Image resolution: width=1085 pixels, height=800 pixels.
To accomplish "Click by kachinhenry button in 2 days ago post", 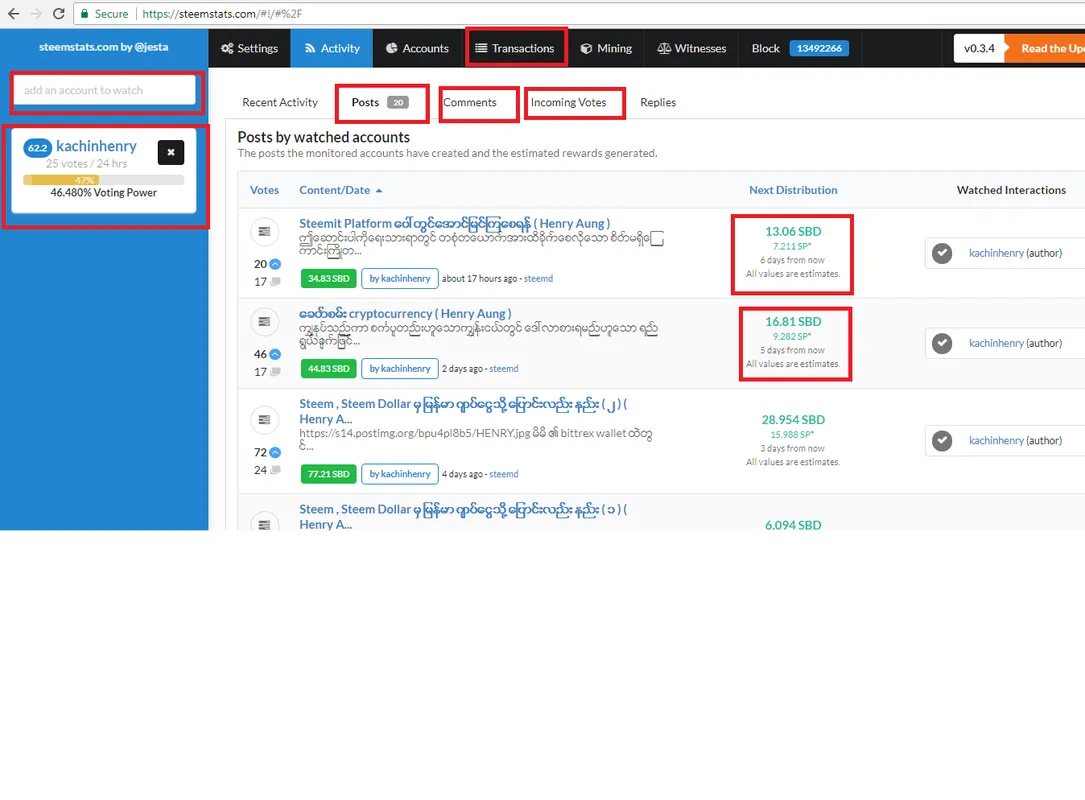I will tap(400, 368).
